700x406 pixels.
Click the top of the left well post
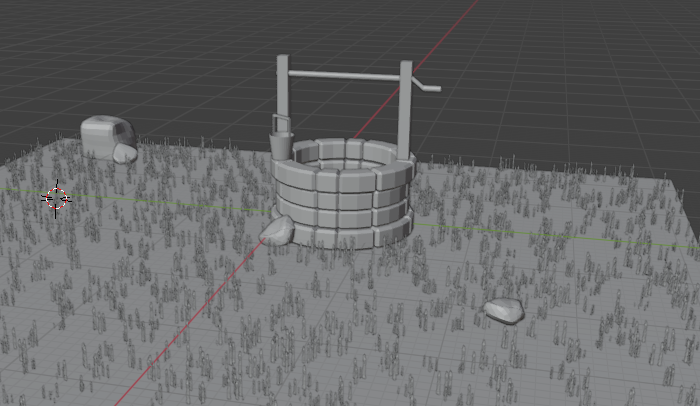[283, 59]
